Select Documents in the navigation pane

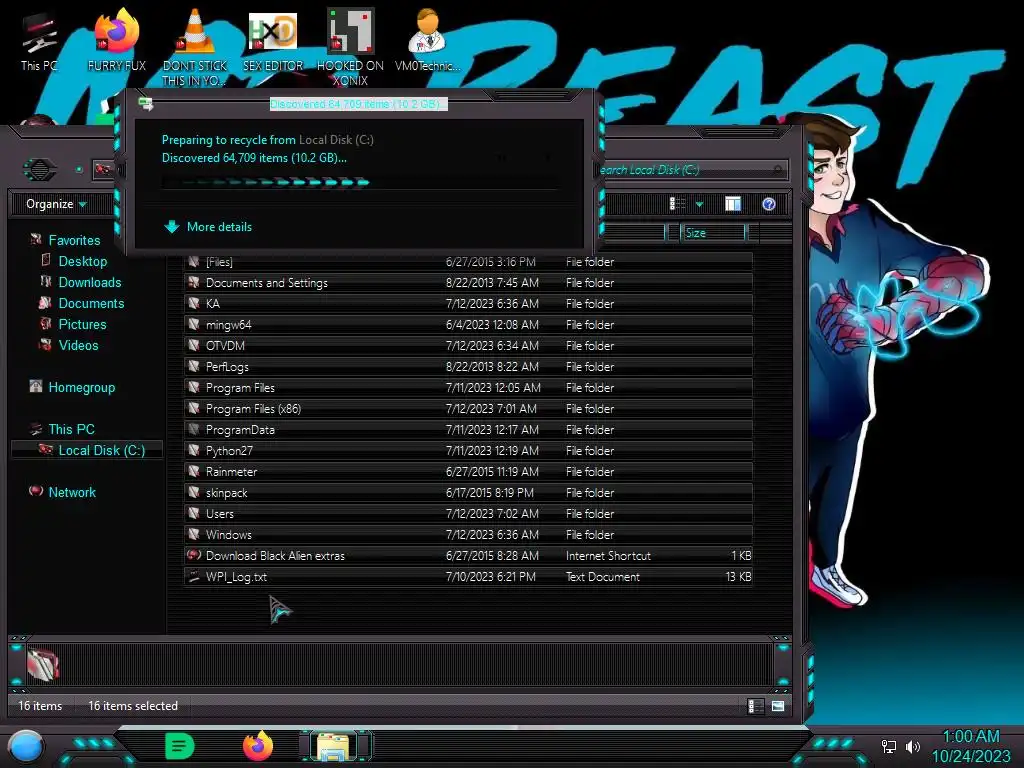[82, 303]
